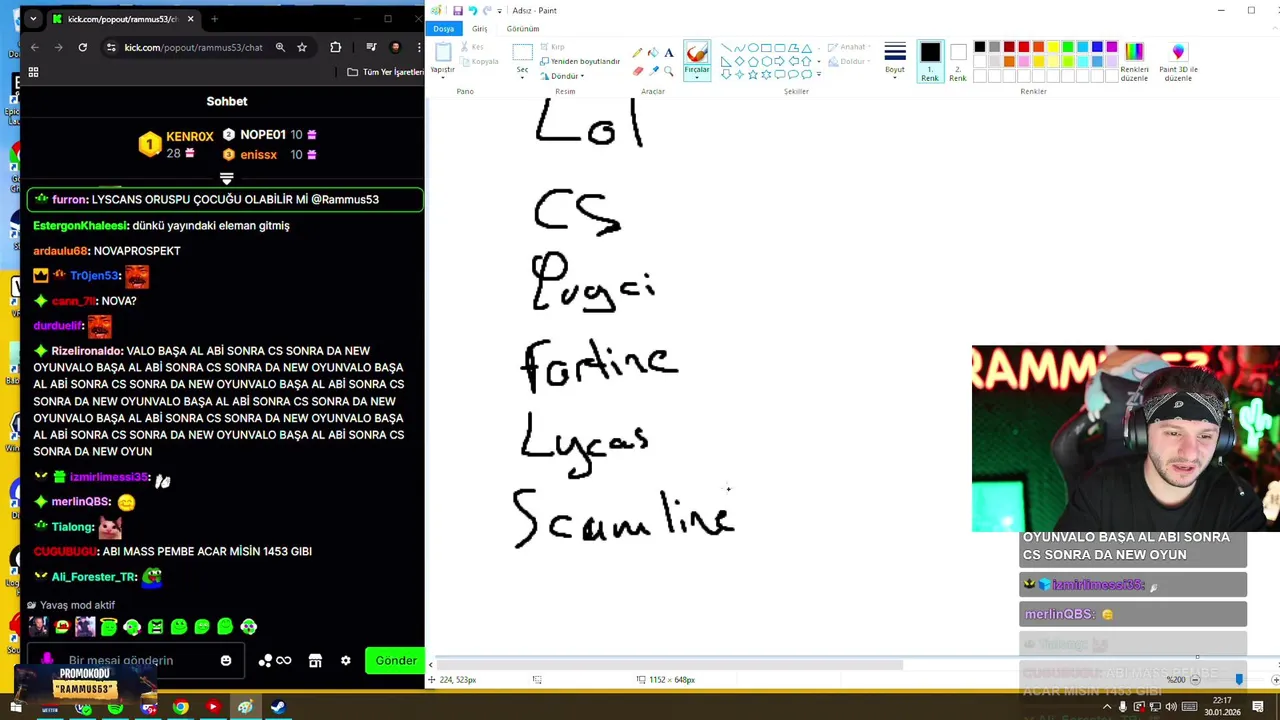Open the emoji picker in chat input
The height and width of the screenshot is (720, 1280).
226,660
